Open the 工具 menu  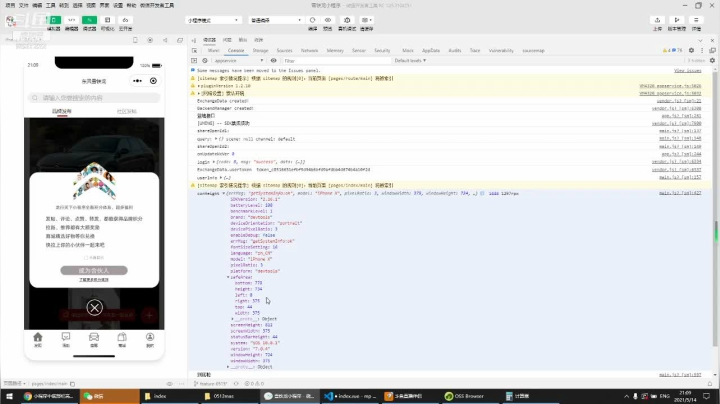(x=51, y=6)
